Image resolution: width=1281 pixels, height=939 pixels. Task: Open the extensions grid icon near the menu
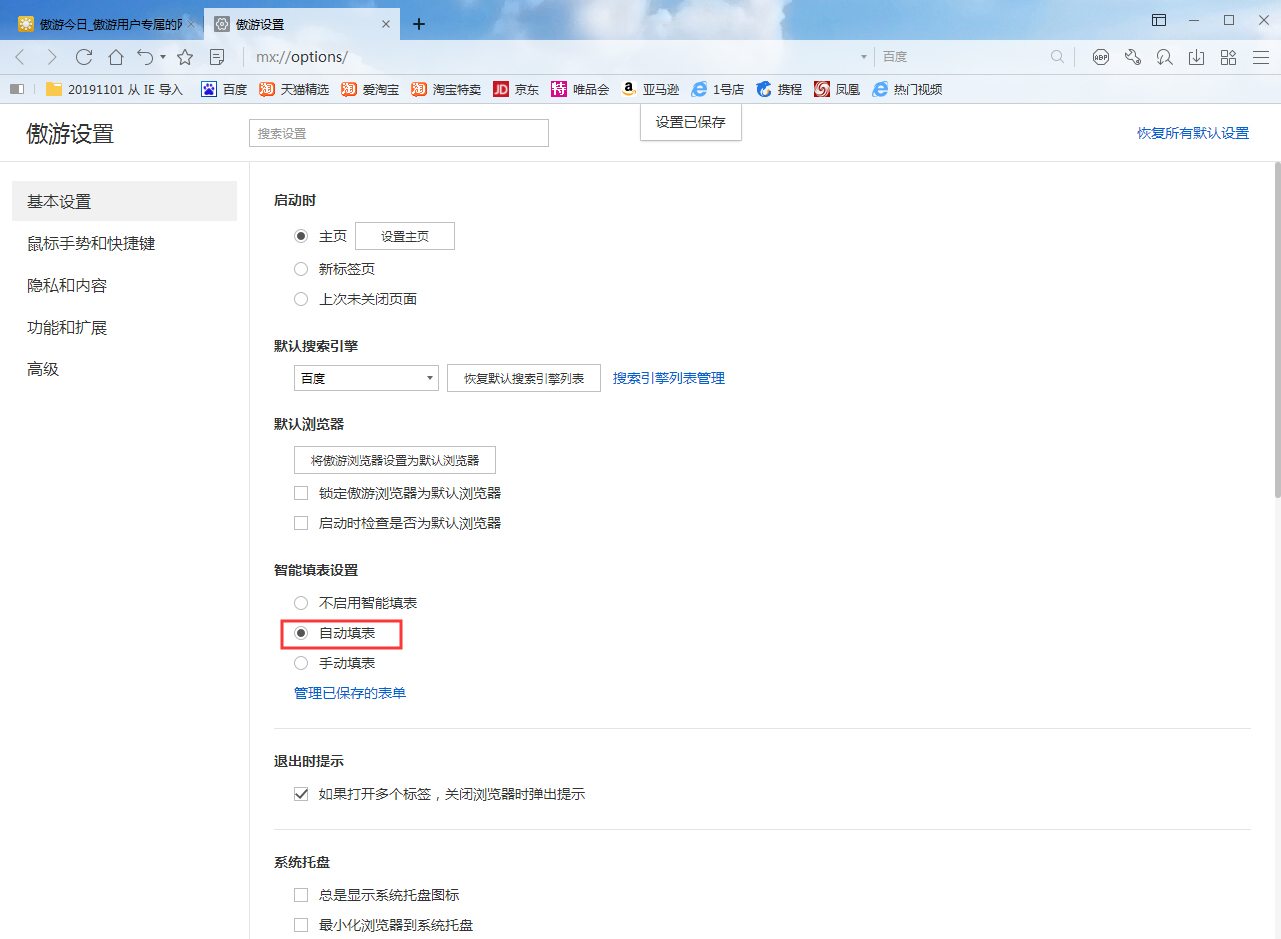click(1228, 57)
